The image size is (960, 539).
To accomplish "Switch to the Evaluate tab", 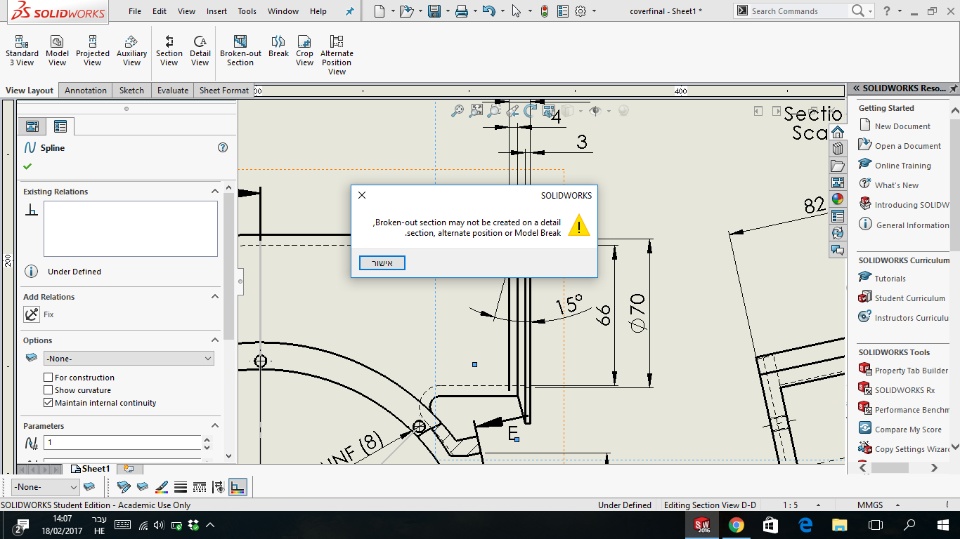I will coord(173,90).
